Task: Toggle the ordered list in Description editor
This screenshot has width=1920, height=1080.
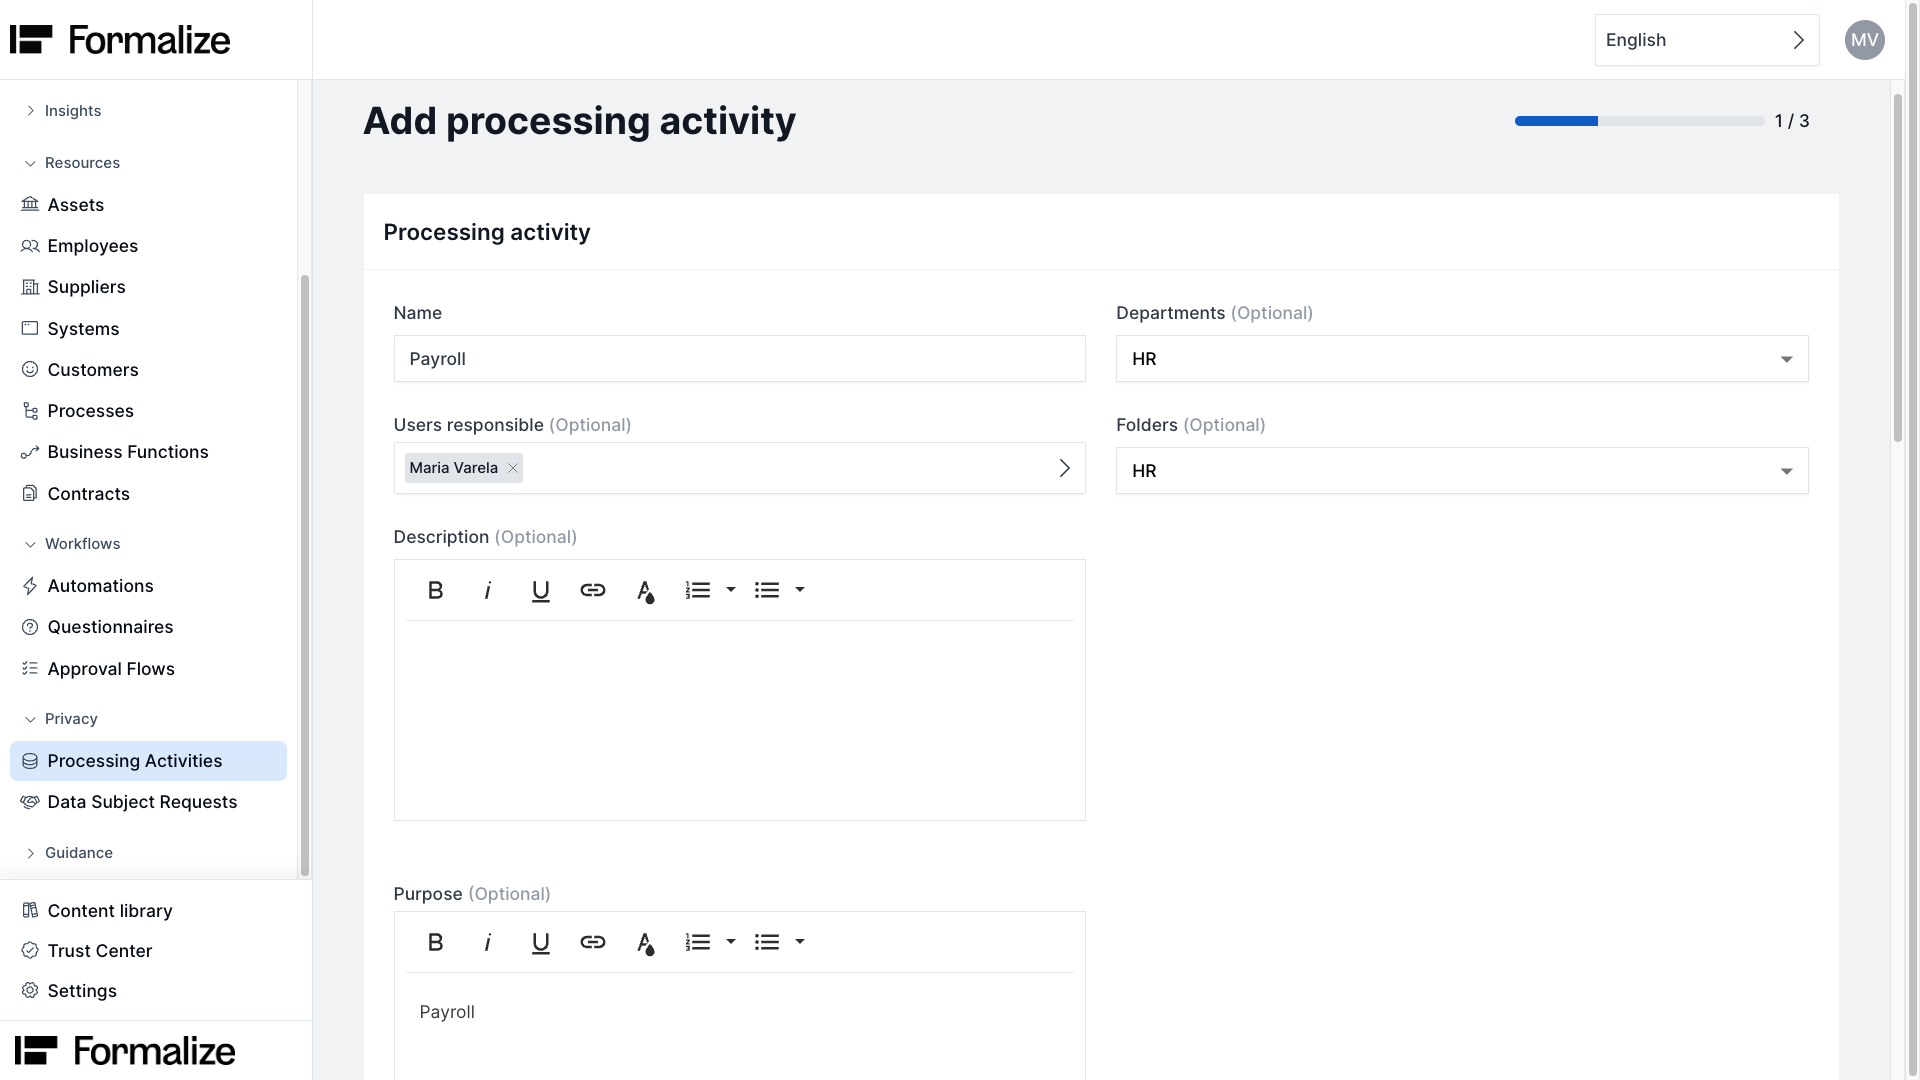Action: (697, 589)
